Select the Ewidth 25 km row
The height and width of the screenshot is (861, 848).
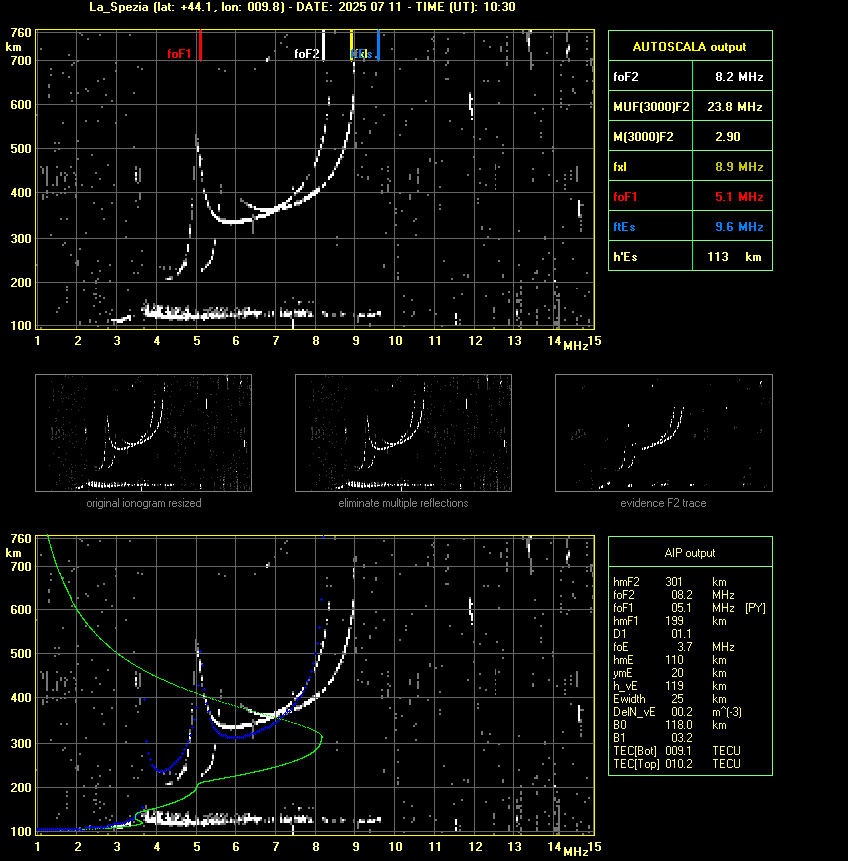coord(670,699)
